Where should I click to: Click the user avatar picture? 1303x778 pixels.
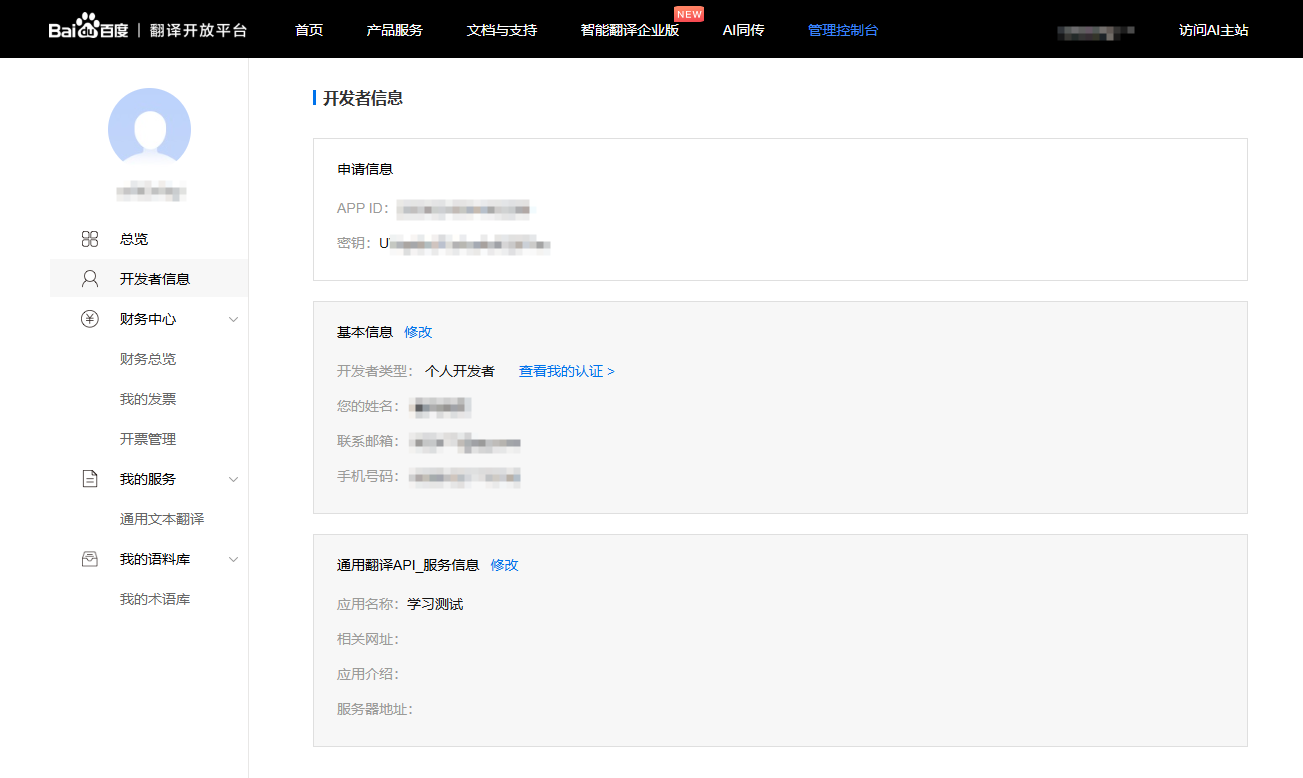[x=149, y=129]
